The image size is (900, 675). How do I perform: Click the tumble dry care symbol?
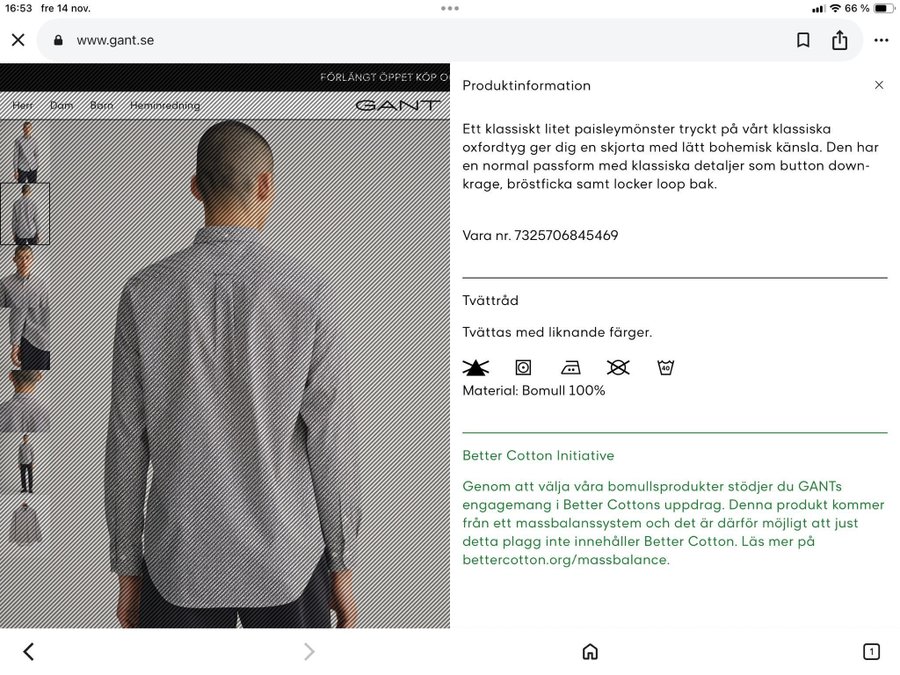pyautogui.click(x=523, y=367)
